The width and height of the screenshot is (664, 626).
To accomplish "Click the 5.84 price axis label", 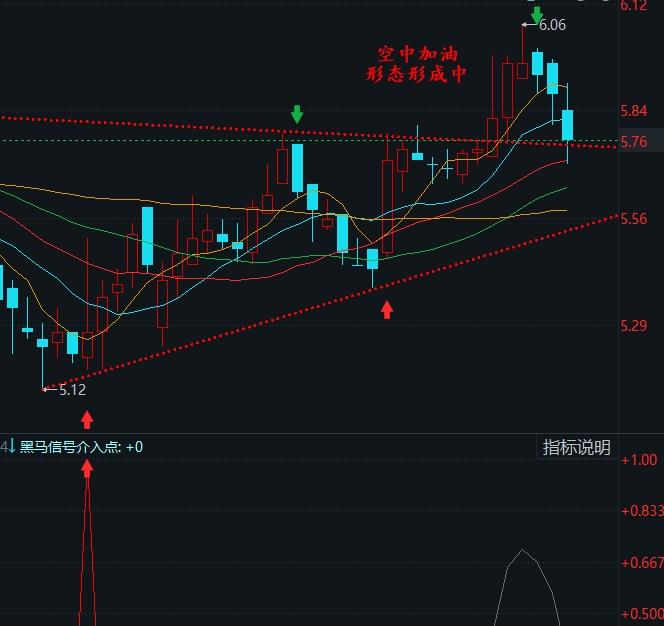I will click(634, 111).
